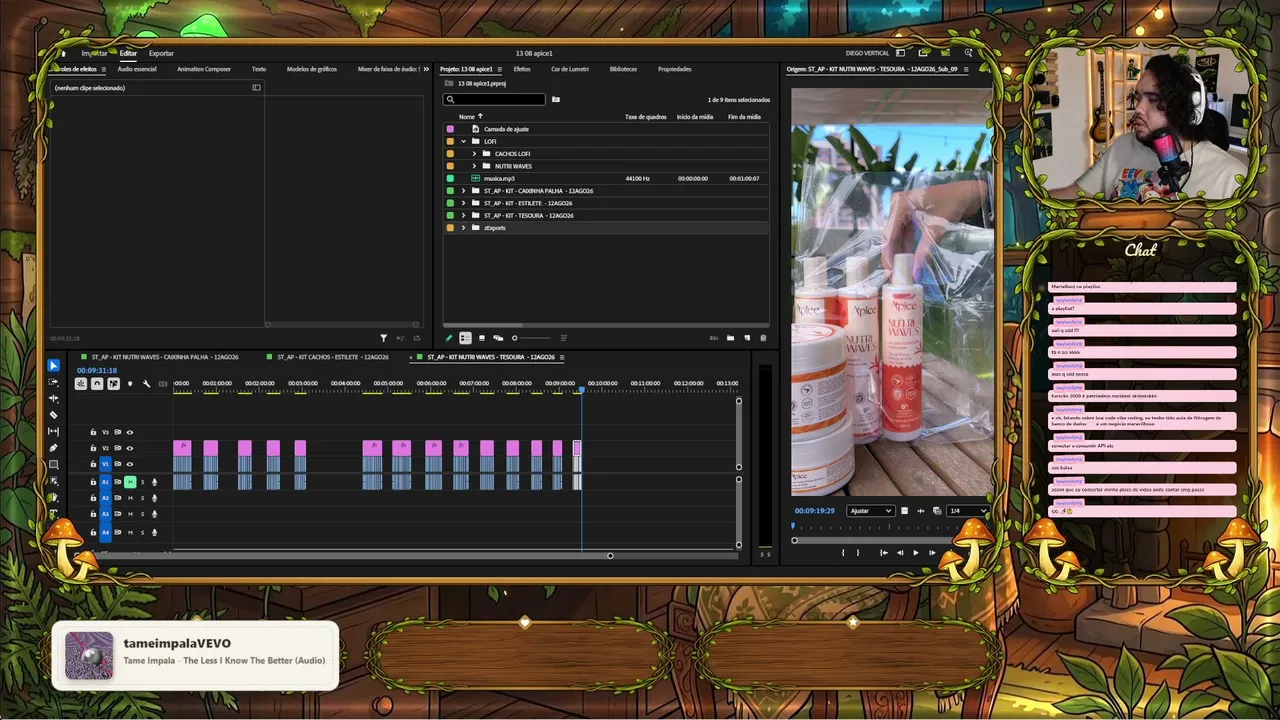Switch to the Exportar workspace tab
Viewport: 1280px width, 720px height.
[161, 53]
